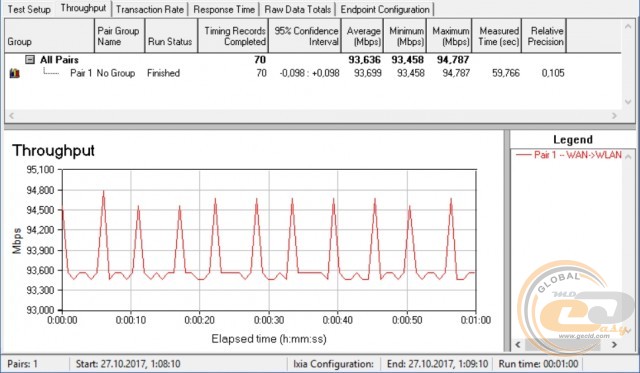Select Pair 1 WAN->WLAN legend entry
Screen dimensions: 640x373
click(569, 155)
